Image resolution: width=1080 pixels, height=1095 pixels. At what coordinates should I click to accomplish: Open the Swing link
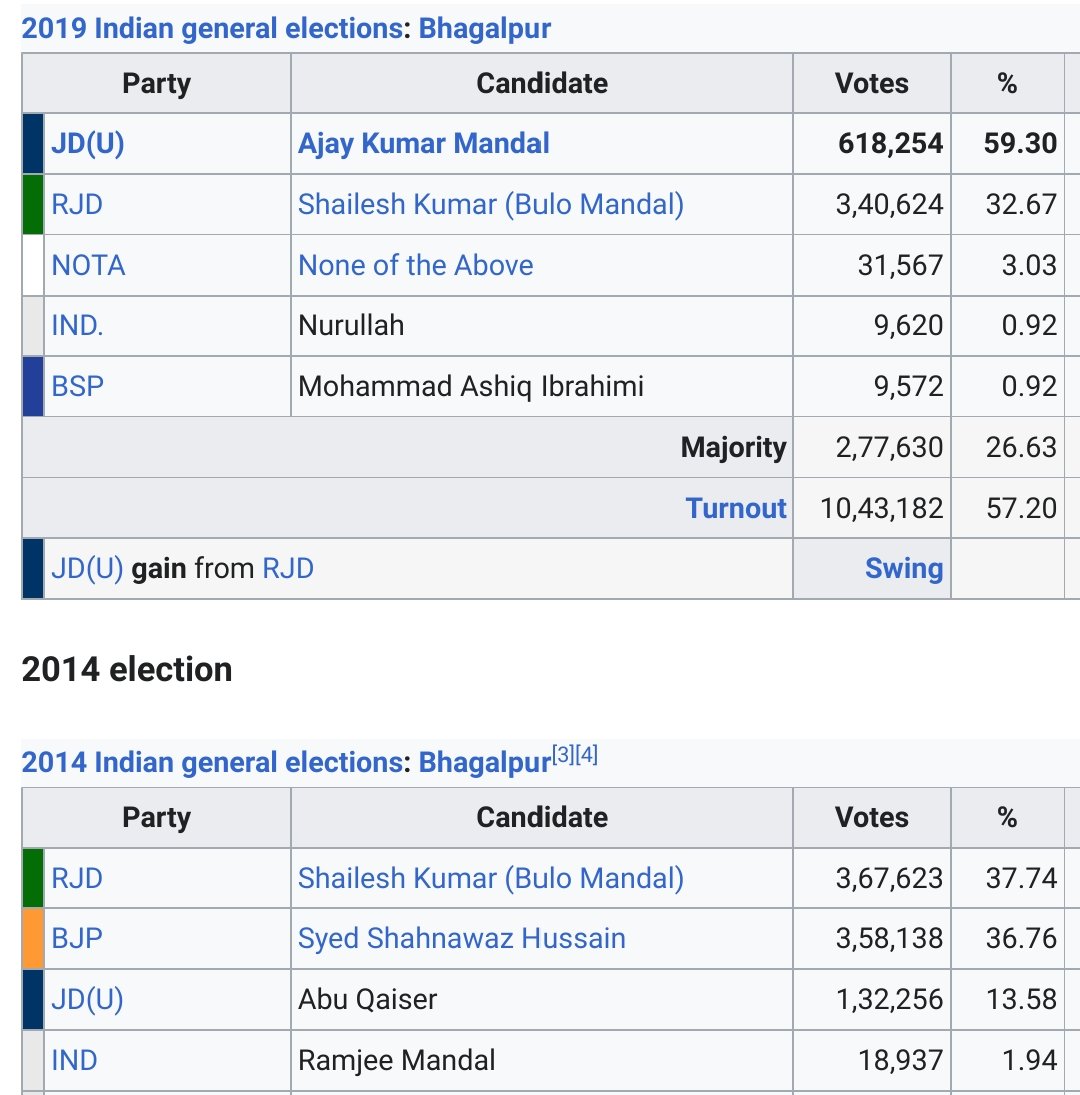point(904,568)
